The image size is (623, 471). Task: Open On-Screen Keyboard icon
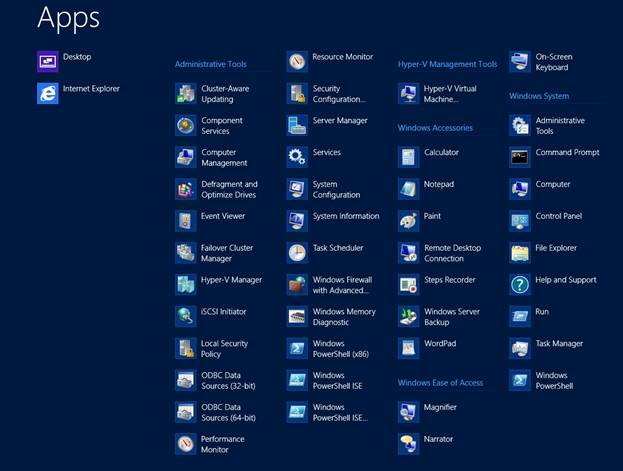point(520,62)
